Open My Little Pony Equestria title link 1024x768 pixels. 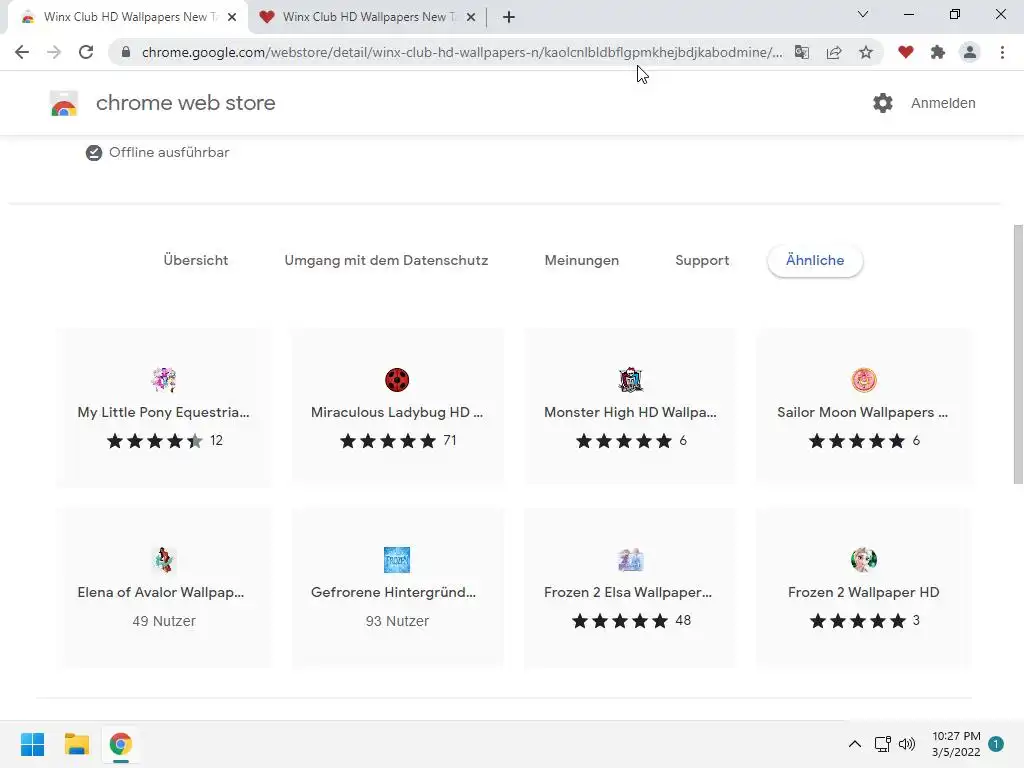coord(163,412)
